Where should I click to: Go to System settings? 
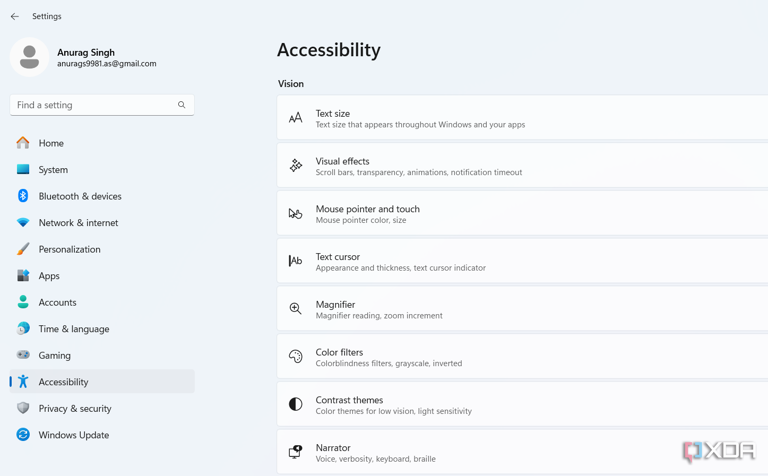click(53, 169)
